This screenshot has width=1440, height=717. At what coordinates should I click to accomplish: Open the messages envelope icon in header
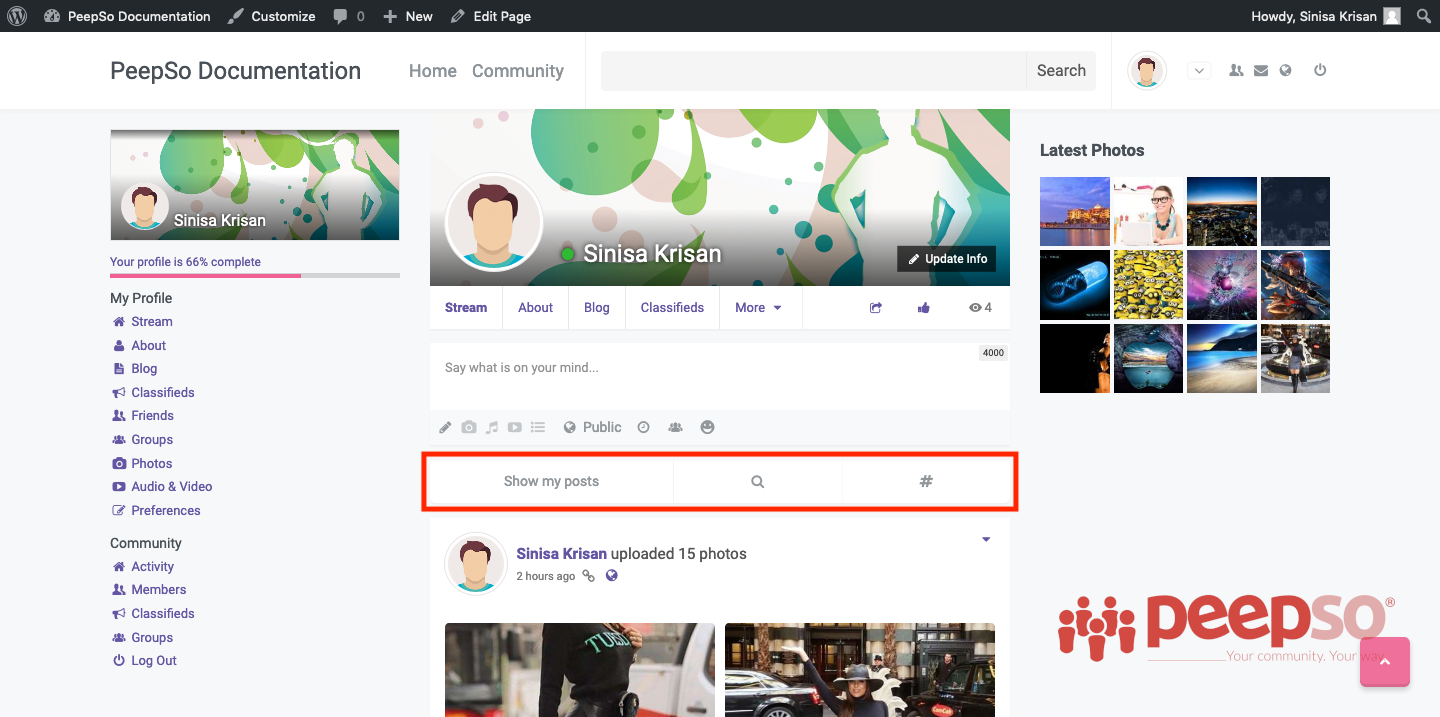pos(1261,70)
